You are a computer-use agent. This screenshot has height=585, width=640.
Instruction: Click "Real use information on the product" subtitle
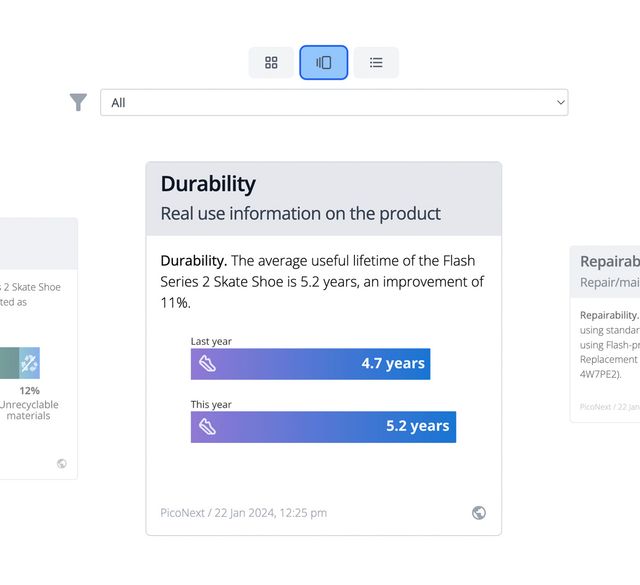[x=300, y=213]
